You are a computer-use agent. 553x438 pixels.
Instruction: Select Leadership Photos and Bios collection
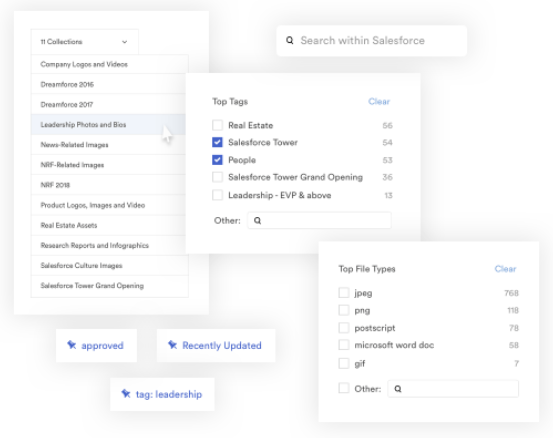click(108, 124)
